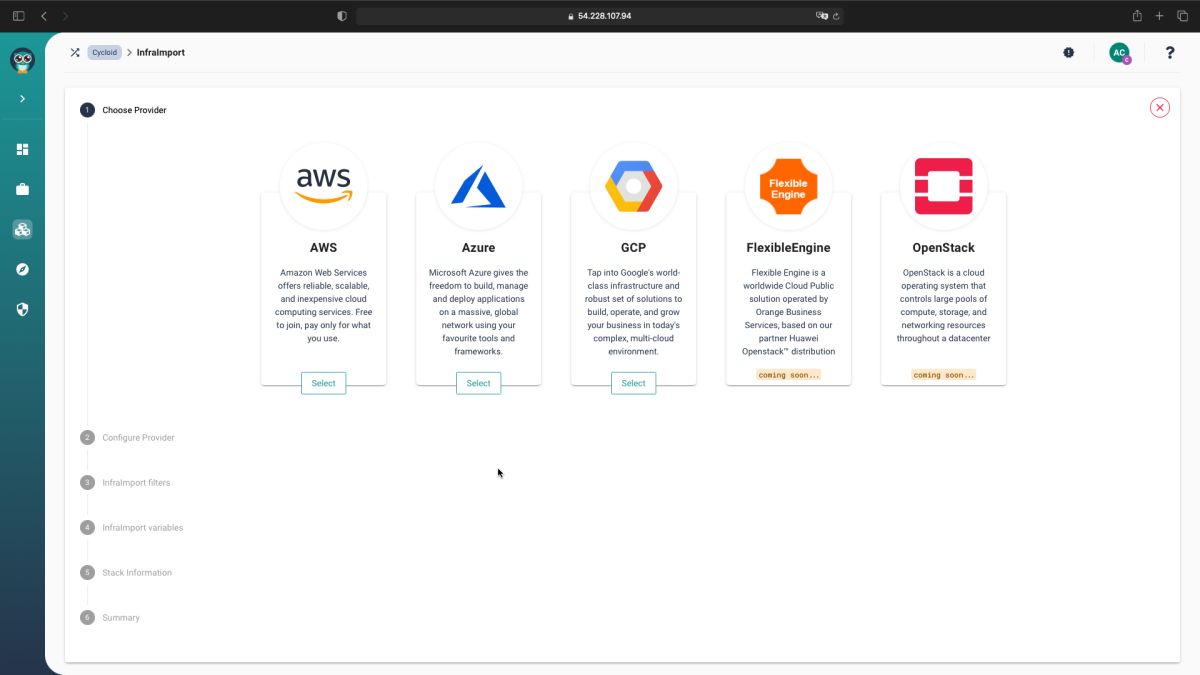Click the InfraImport shuffle icon in header

(x=75, y=52)
